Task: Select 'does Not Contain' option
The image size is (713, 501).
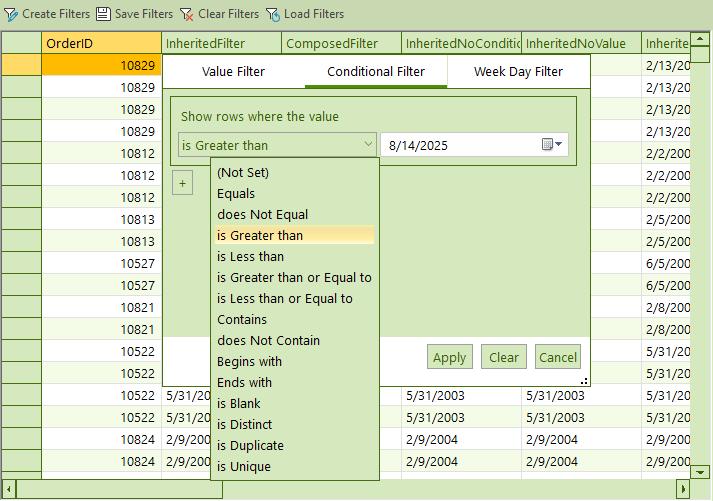Action: (268, 341)
